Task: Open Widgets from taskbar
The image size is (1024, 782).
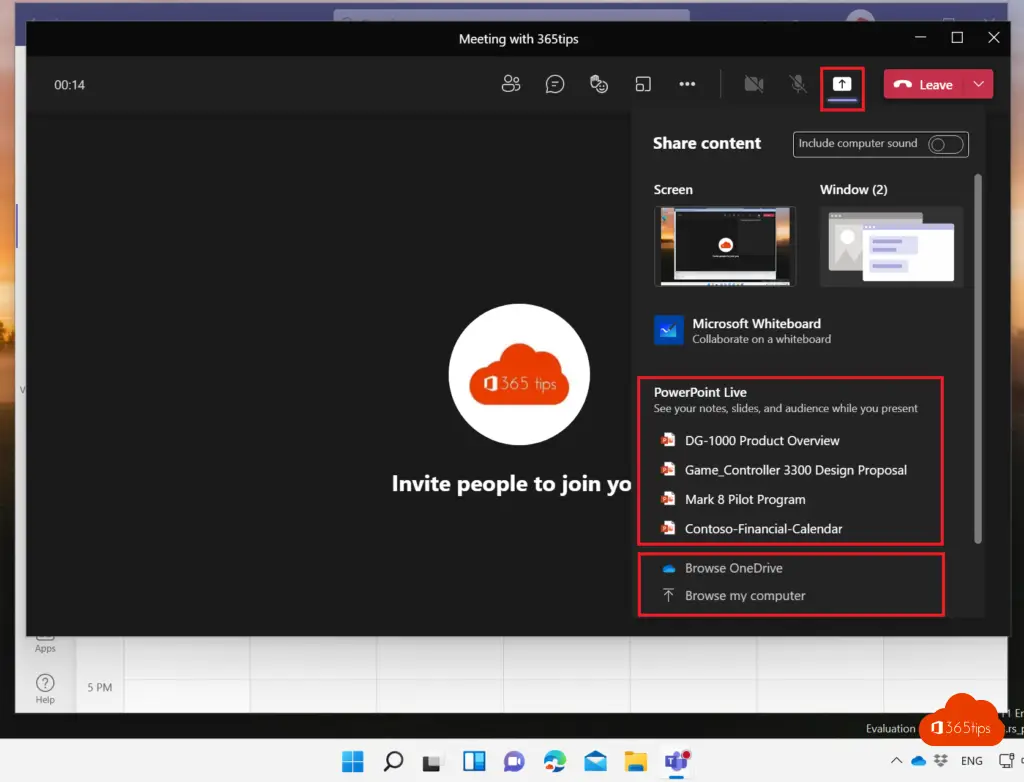Action: pos(474,761)
